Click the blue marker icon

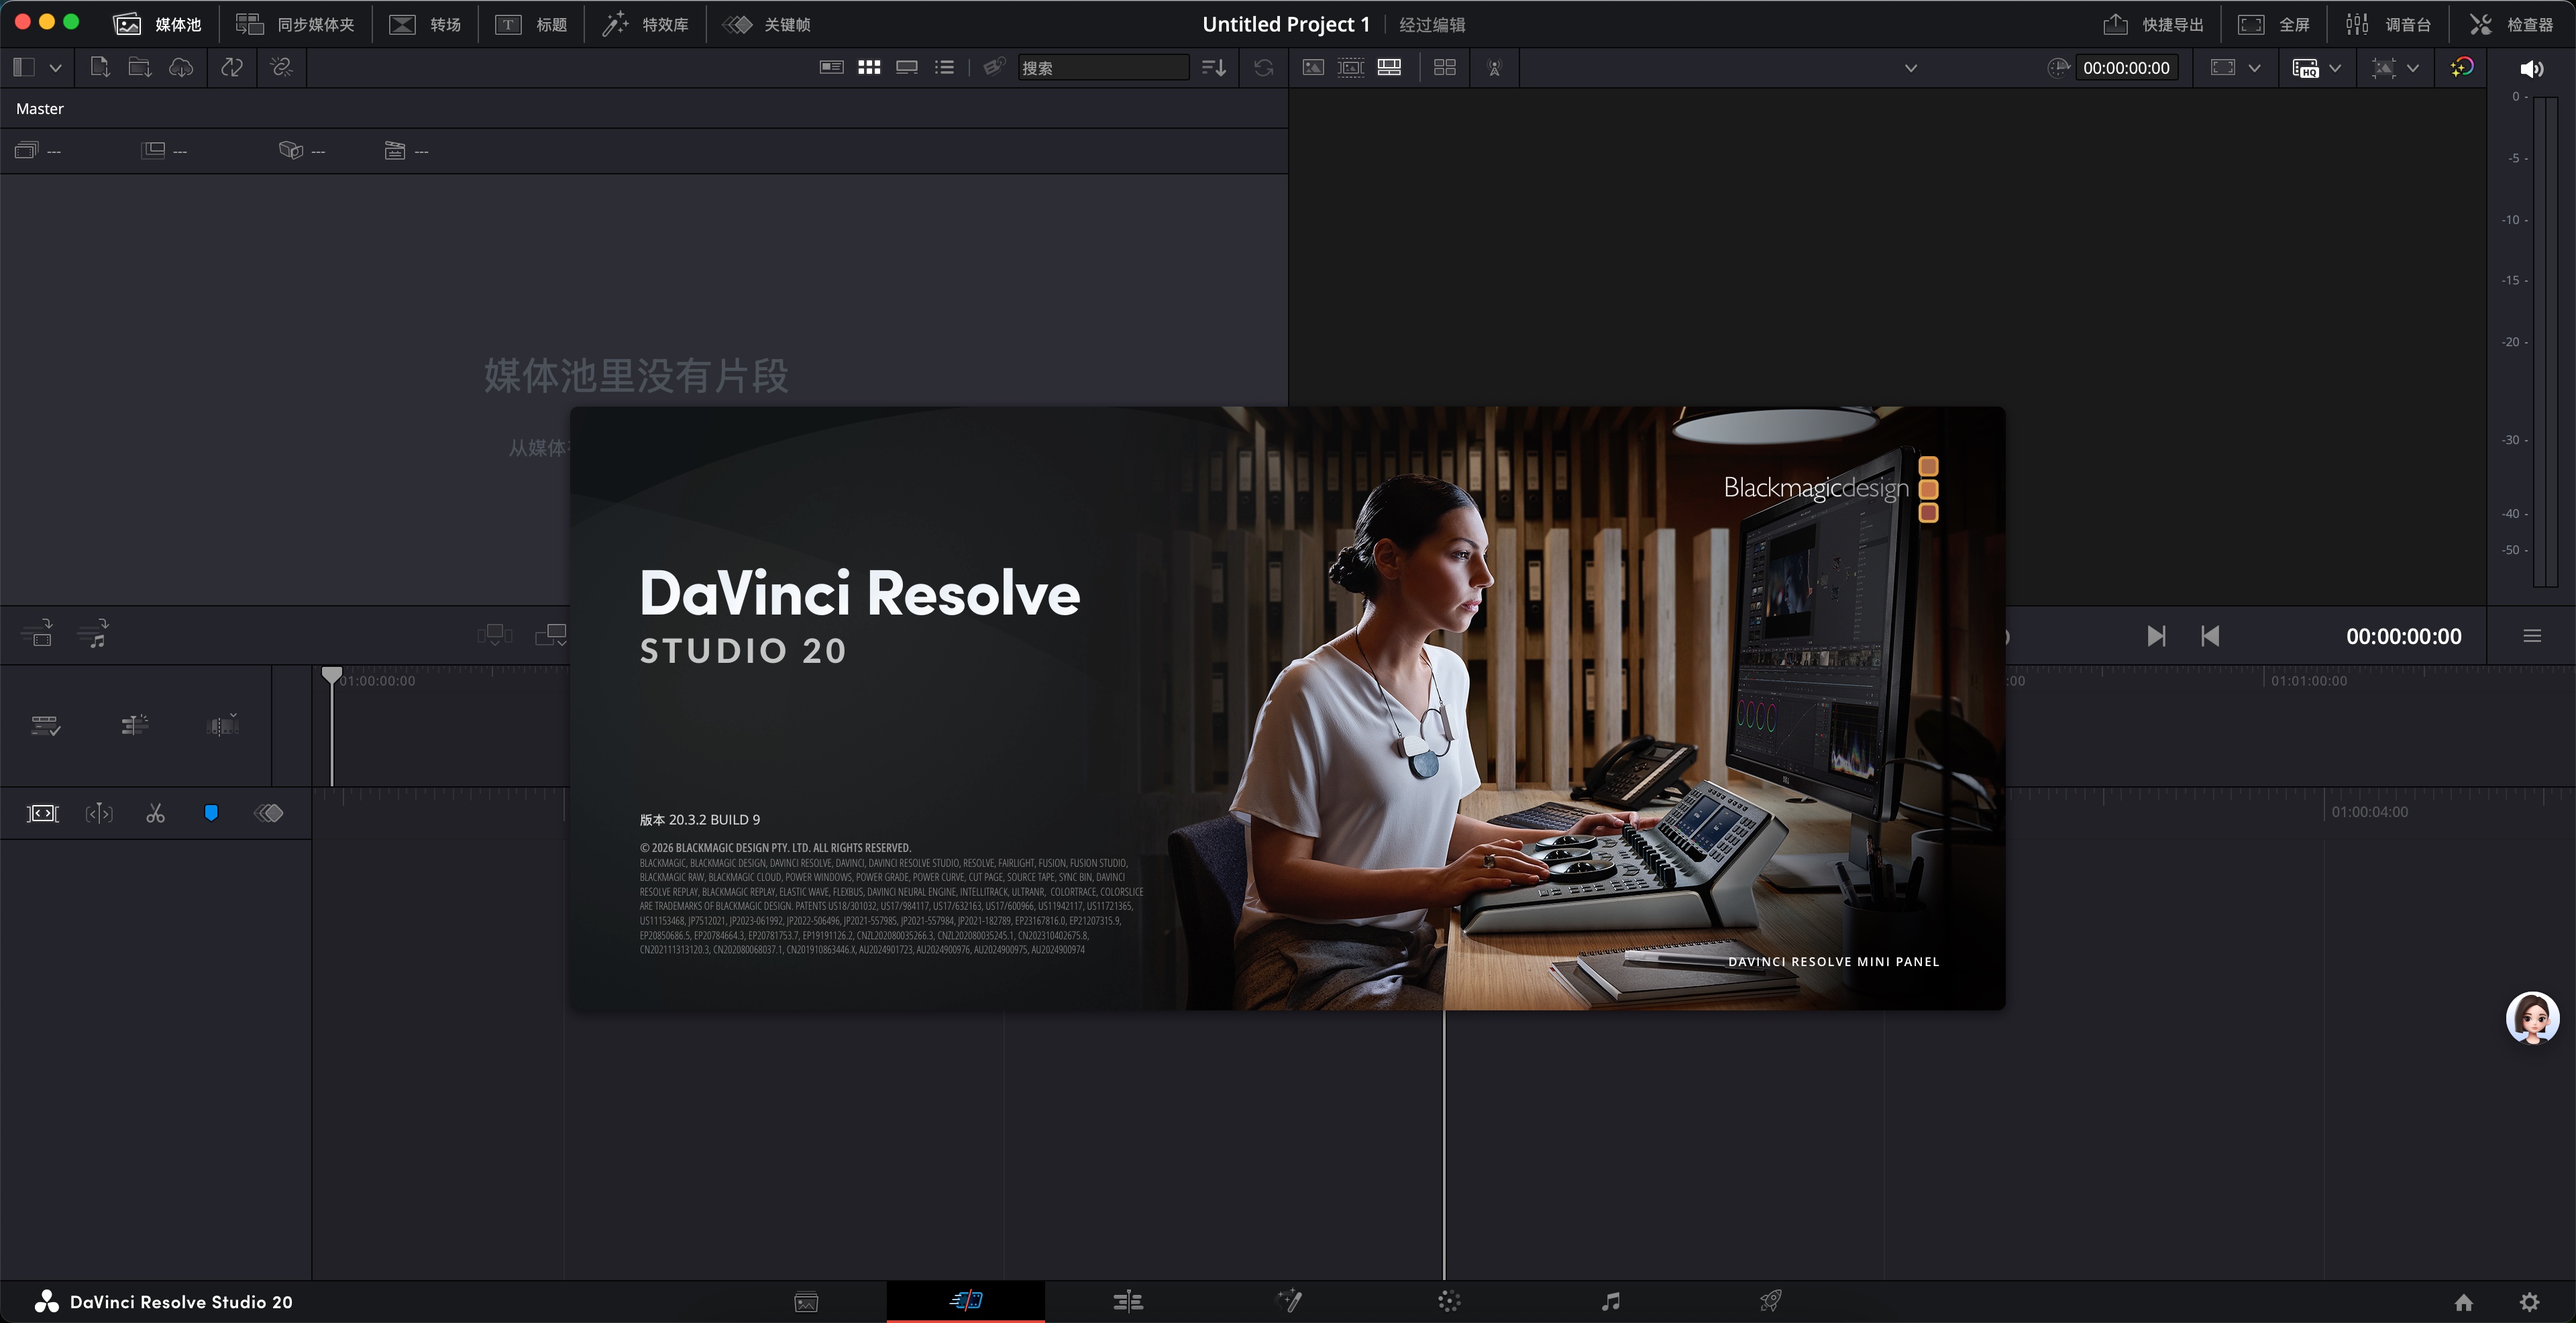[211, 813]
